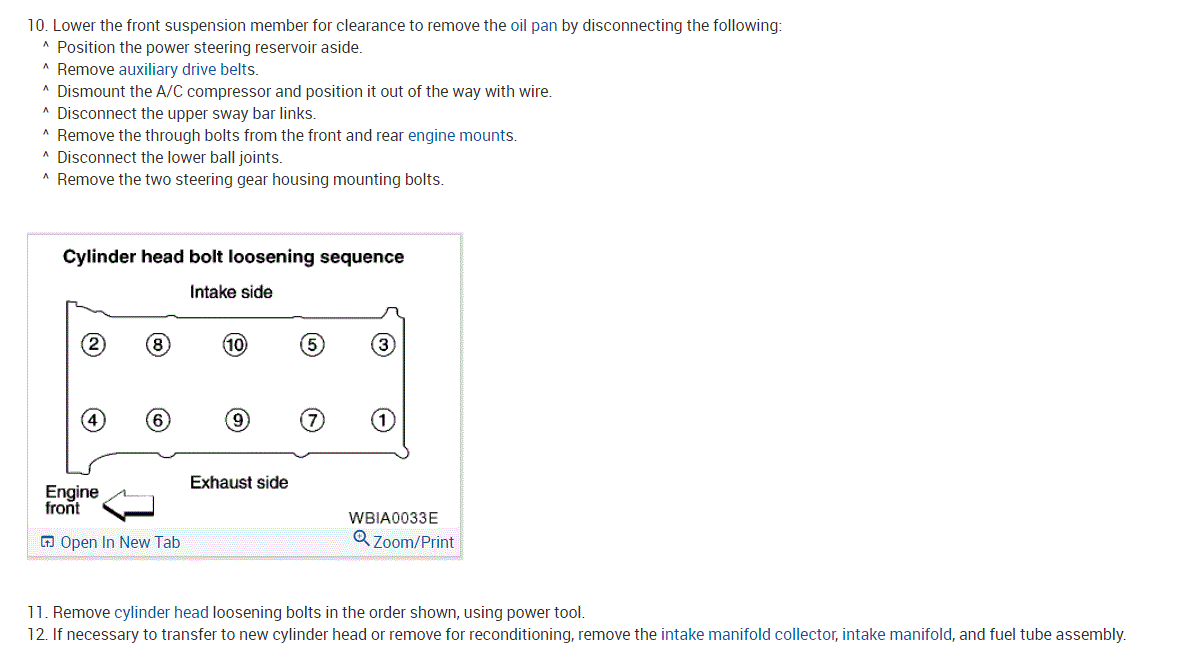Click the Open In New Tab text link

point(120,543)
